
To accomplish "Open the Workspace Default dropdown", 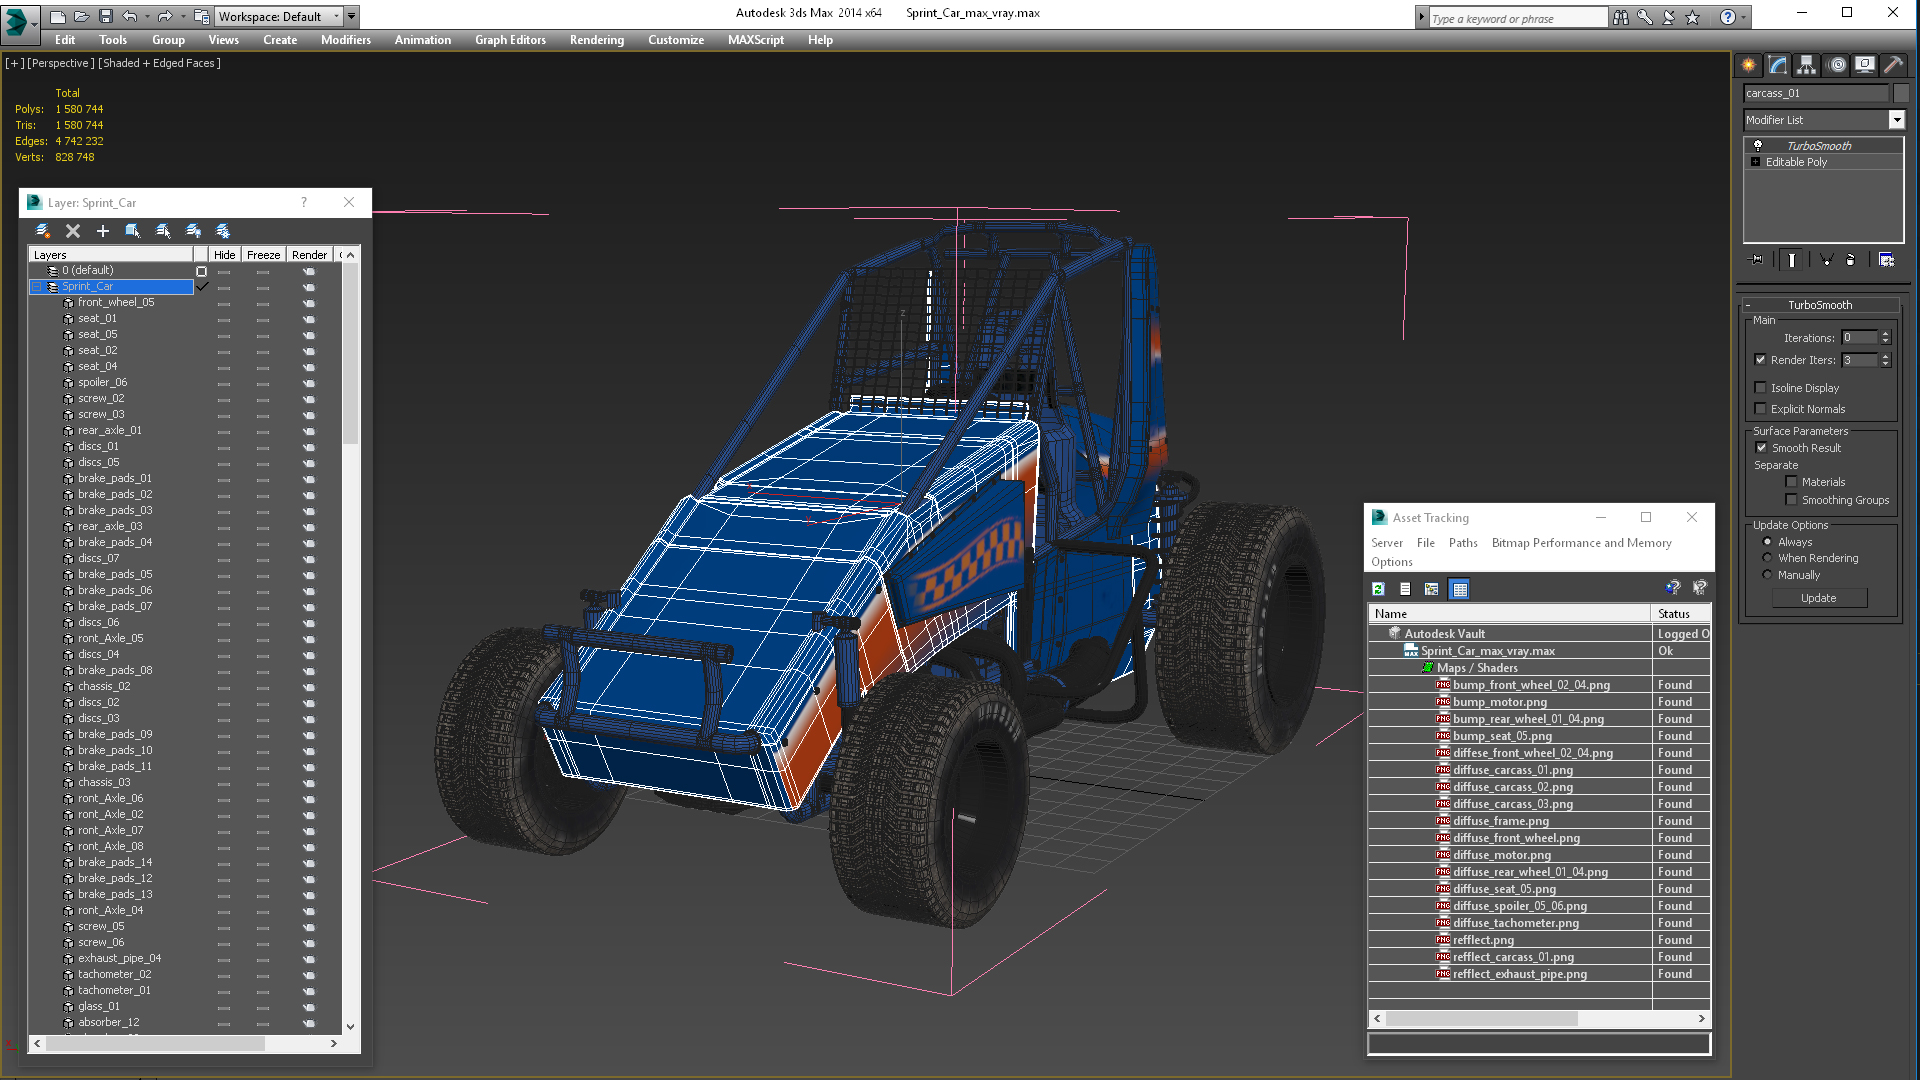I will 336,16.
